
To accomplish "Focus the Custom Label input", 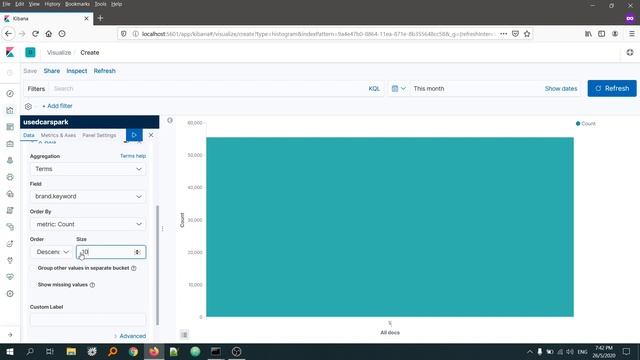I will [x=88, y=319].
